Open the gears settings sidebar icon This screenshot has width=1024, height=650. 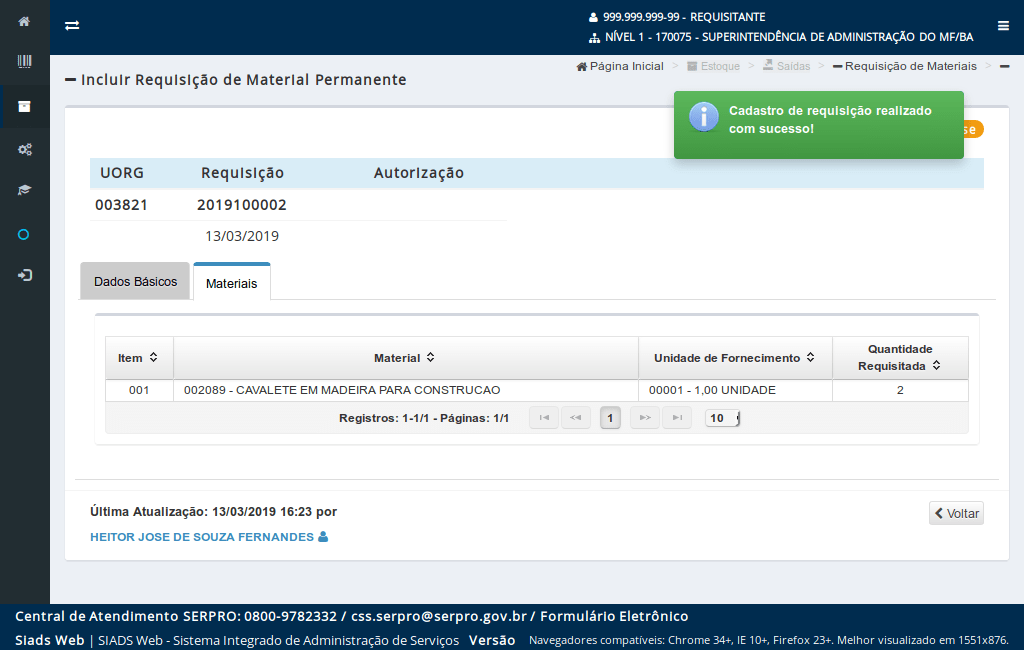point(25,150)
